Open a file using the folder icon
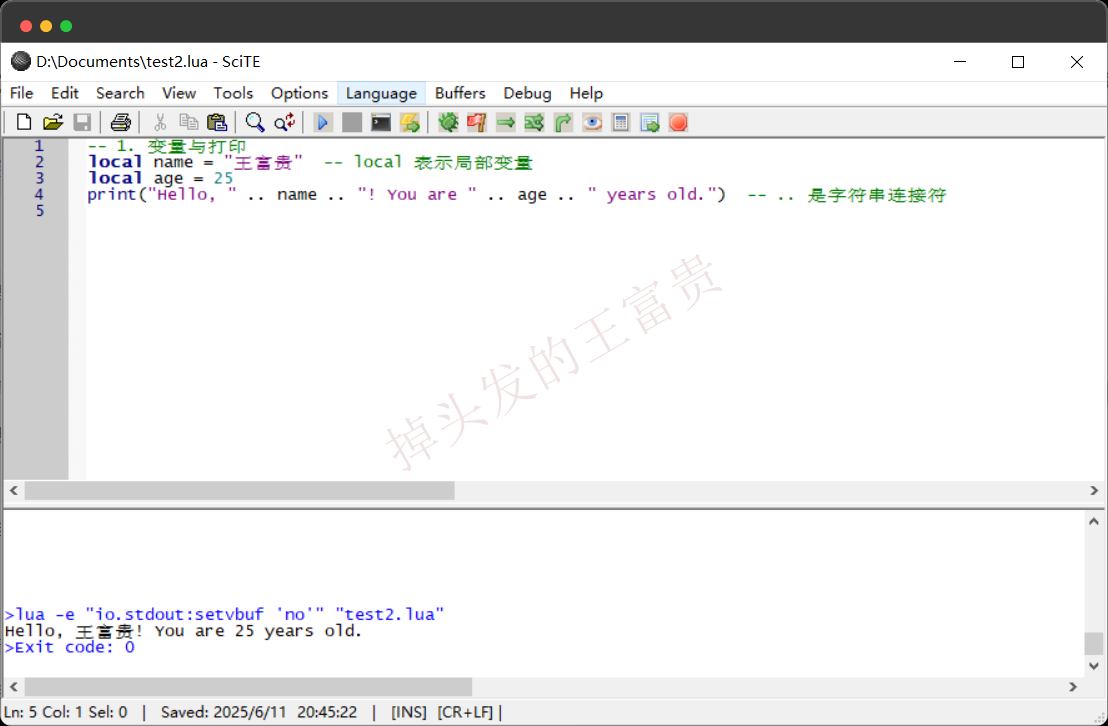 pyautogui.click(x=53, y=122)
